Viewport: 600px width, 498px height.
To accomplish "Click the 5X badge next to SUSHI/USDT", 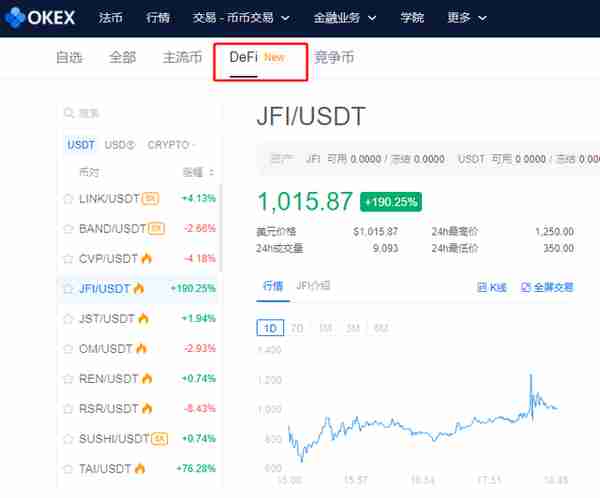I will coord(160,439).
